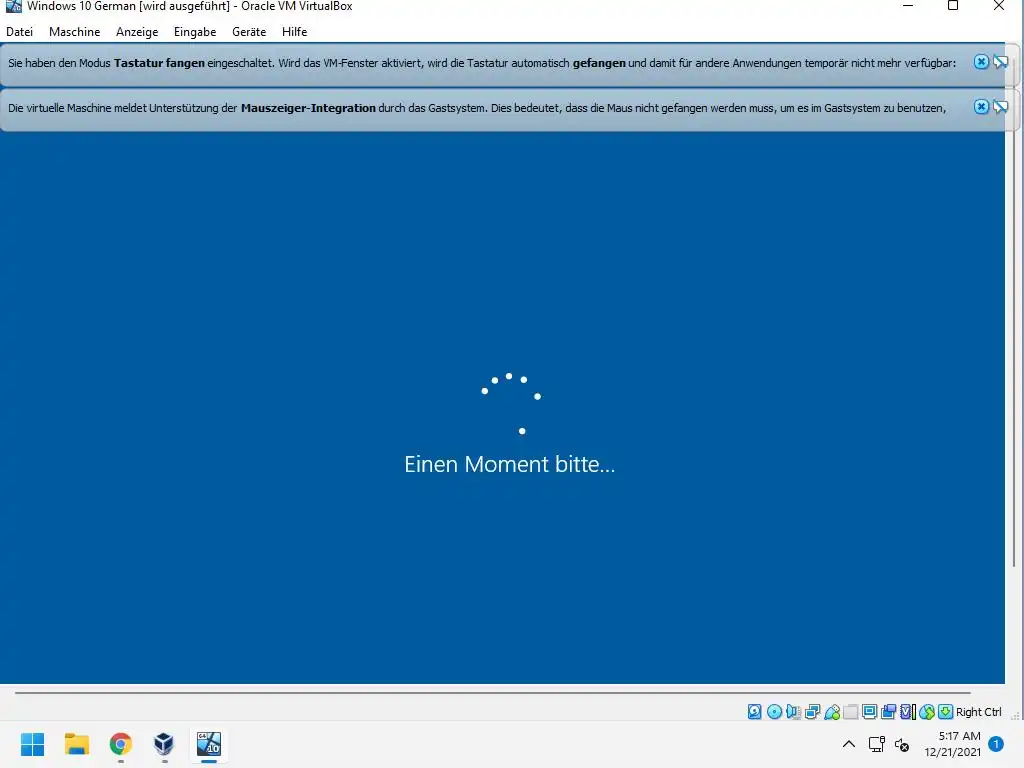Click the CPU virtualization status icon

[x=908, y=712]
